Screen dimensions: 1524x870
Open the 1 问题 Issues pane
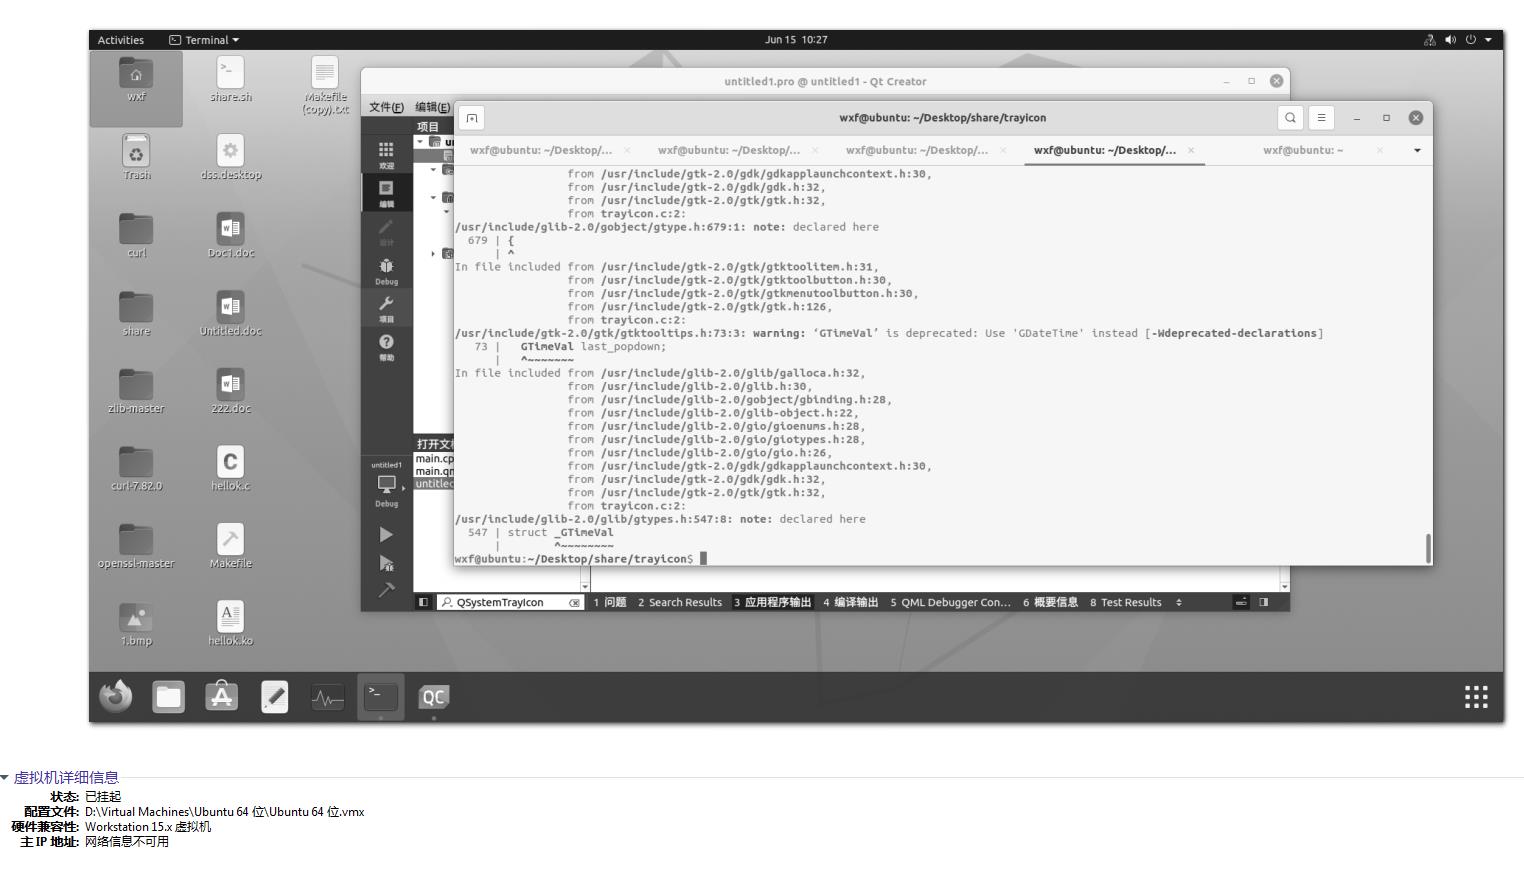pos(610,602)
